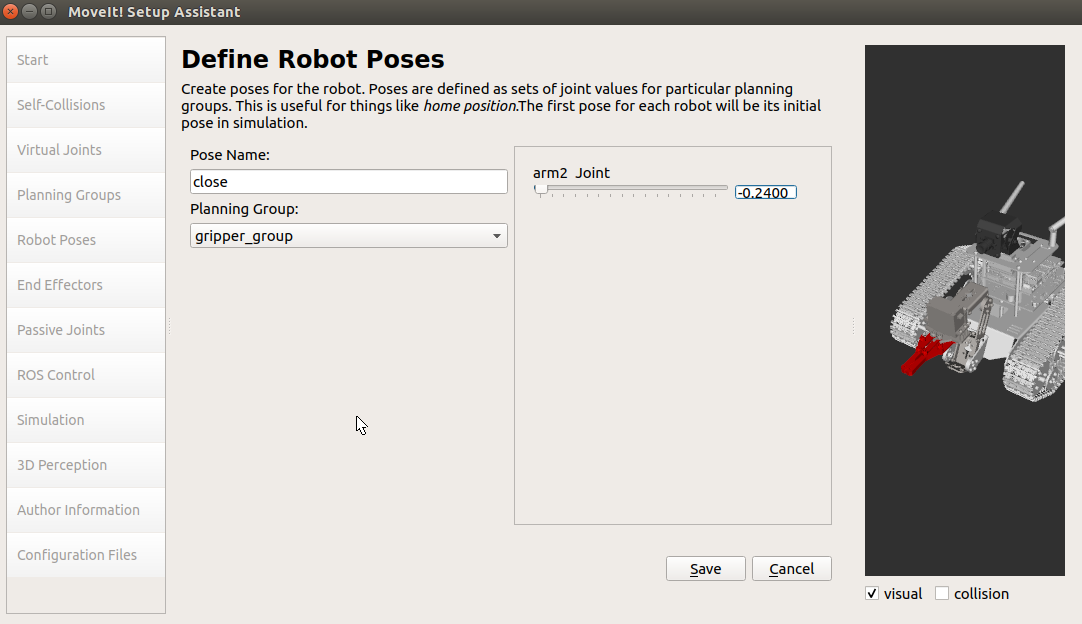Maximize the MoveIt Setup Assistant window

[48, 12]
